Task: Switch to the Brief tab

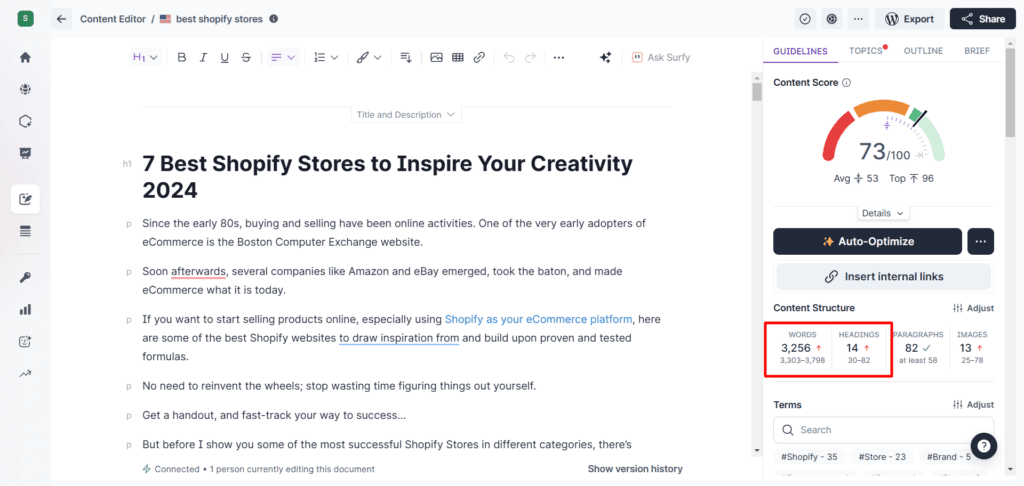Action: [x=977, y=51]
